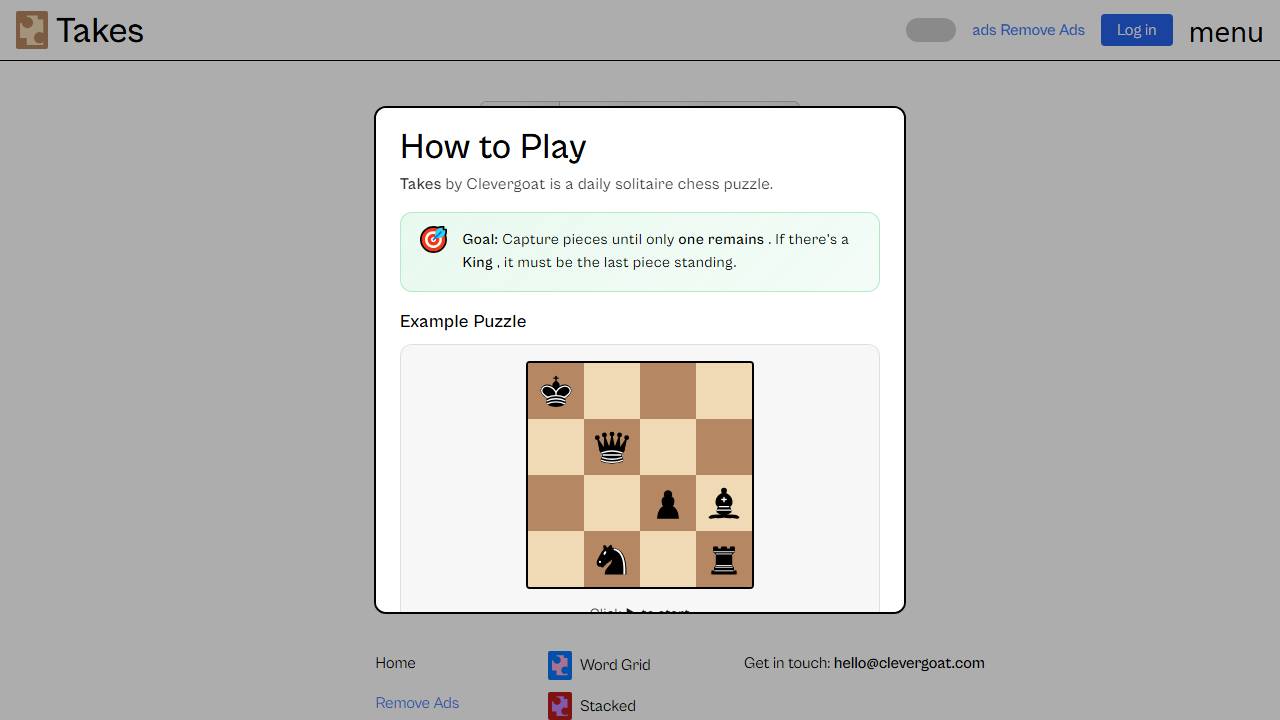Select the black pawn chess piece
This screenshot has height=720, width=1280.
(668, 504)
